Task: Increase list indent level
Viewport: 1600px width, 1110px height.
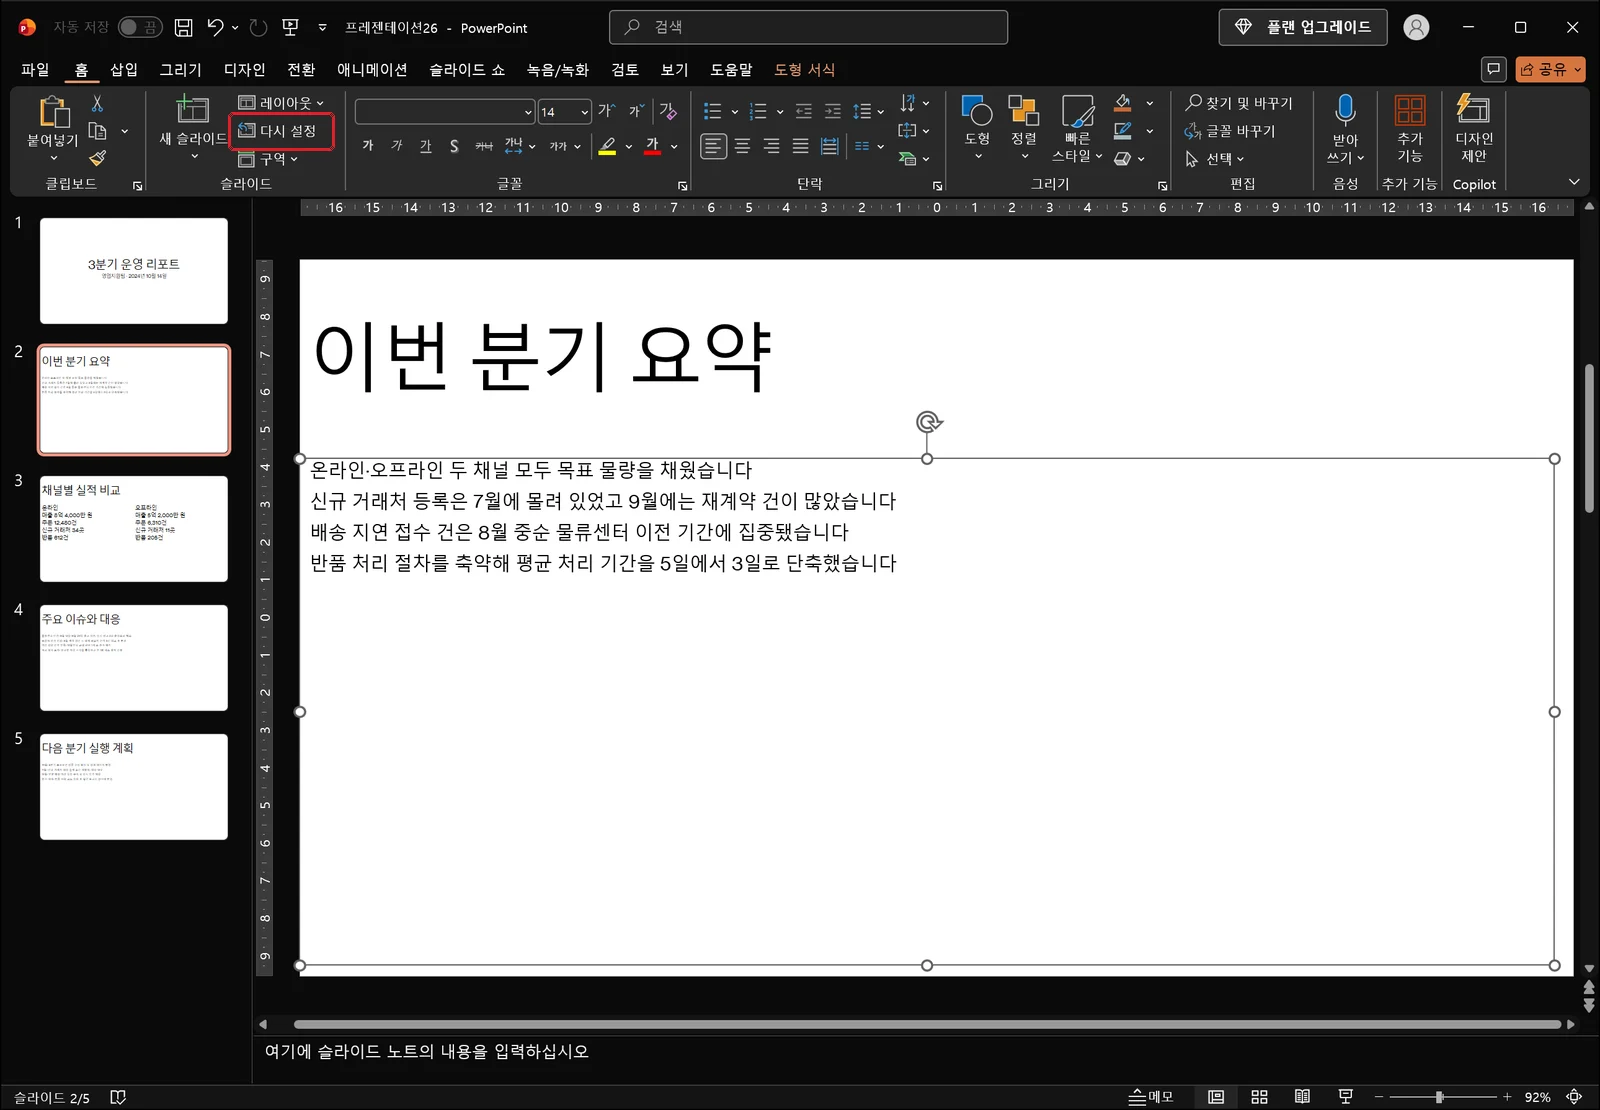Action: point(832,111)
